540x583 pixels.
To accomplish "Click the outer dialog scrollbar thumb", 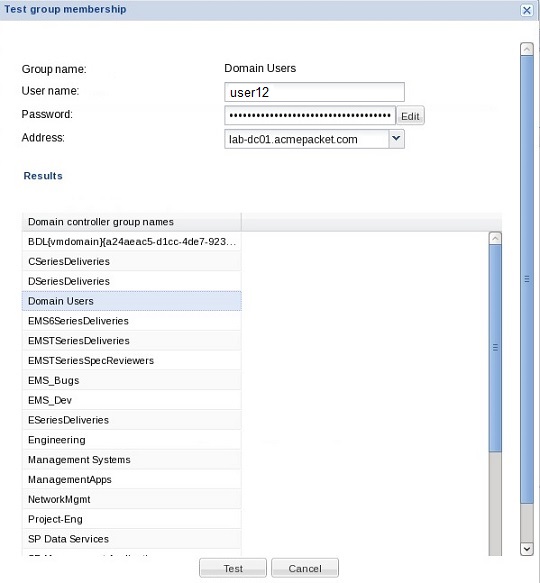I will [x=527, y=279].
